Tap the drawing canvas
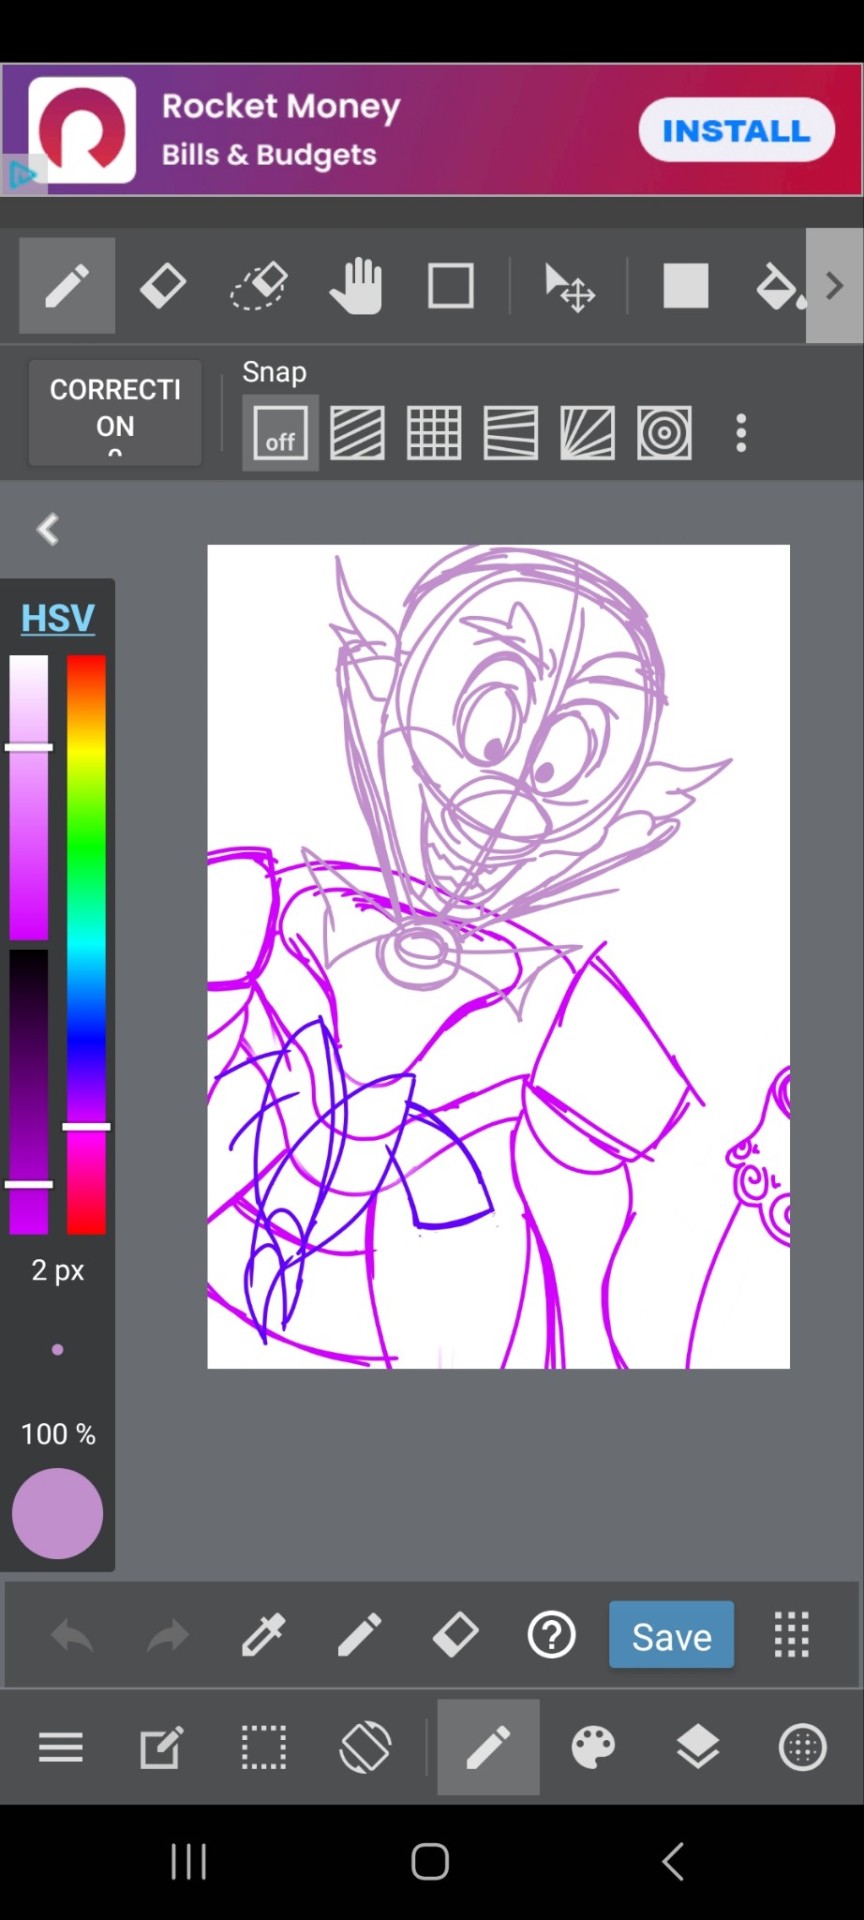Screen dimensions: 864x1920 tap(498, 956)
